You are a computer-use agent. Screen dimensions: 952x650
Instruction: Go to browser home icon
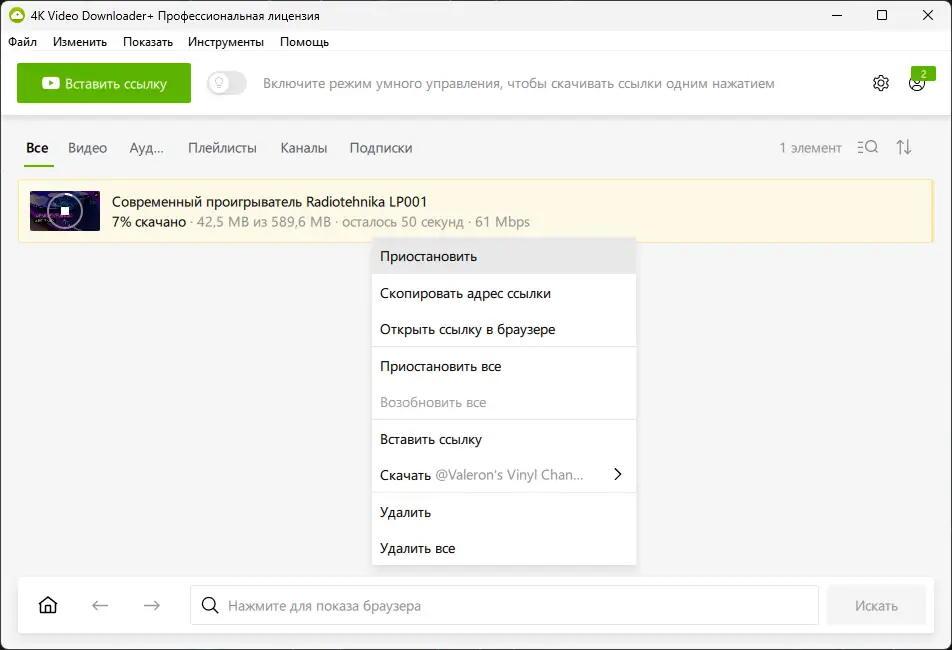(x=48, y=605)
